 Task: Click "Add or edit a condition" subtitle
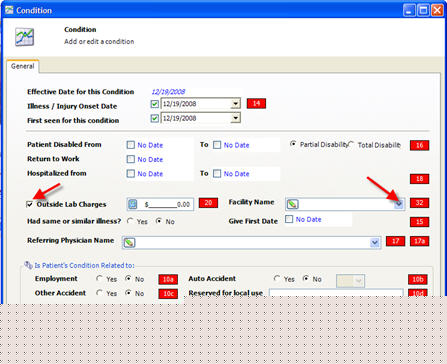pyautogui.click(x=99, y=41)
